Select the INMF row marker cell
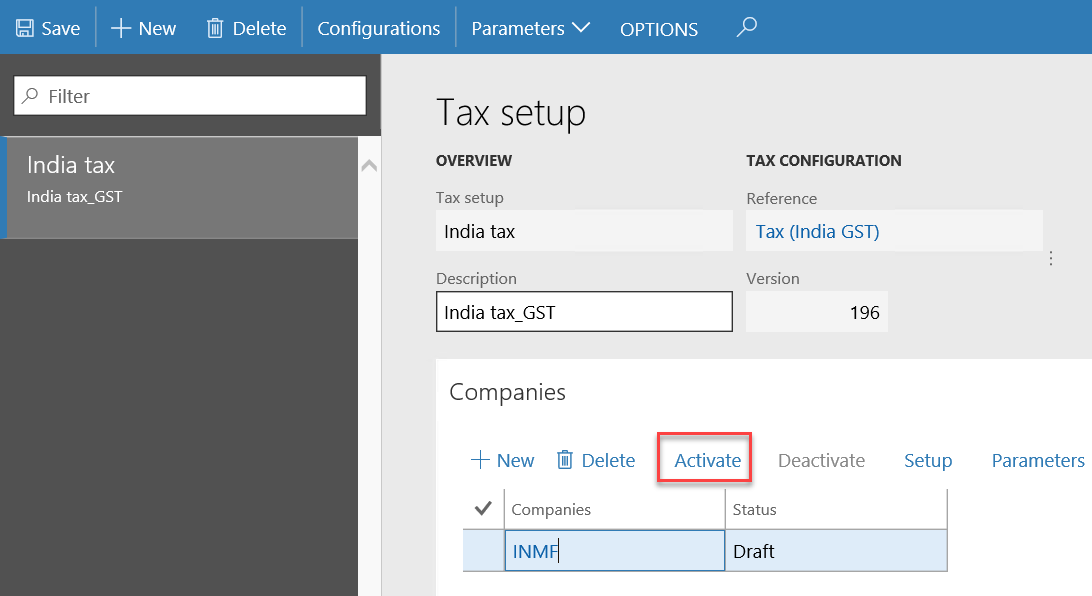Viewport: 1092px width, 596px height. click(484, 551)
